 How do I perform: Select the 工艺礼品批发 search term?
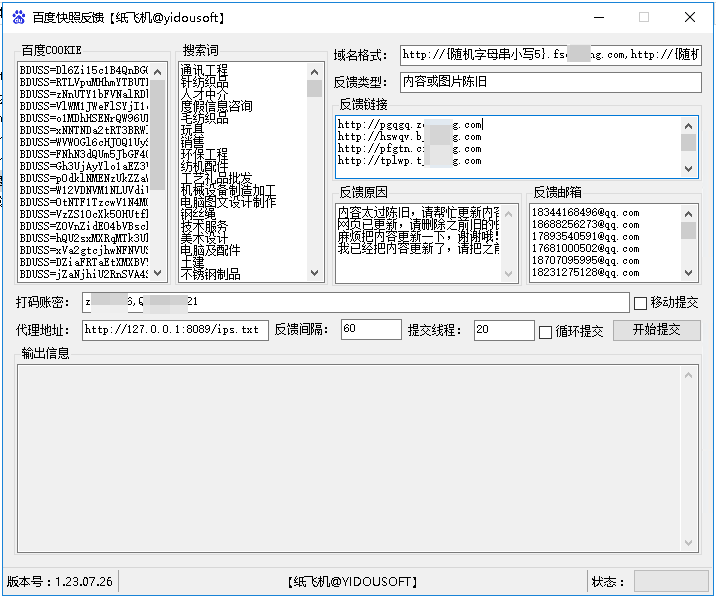[216, 178]
